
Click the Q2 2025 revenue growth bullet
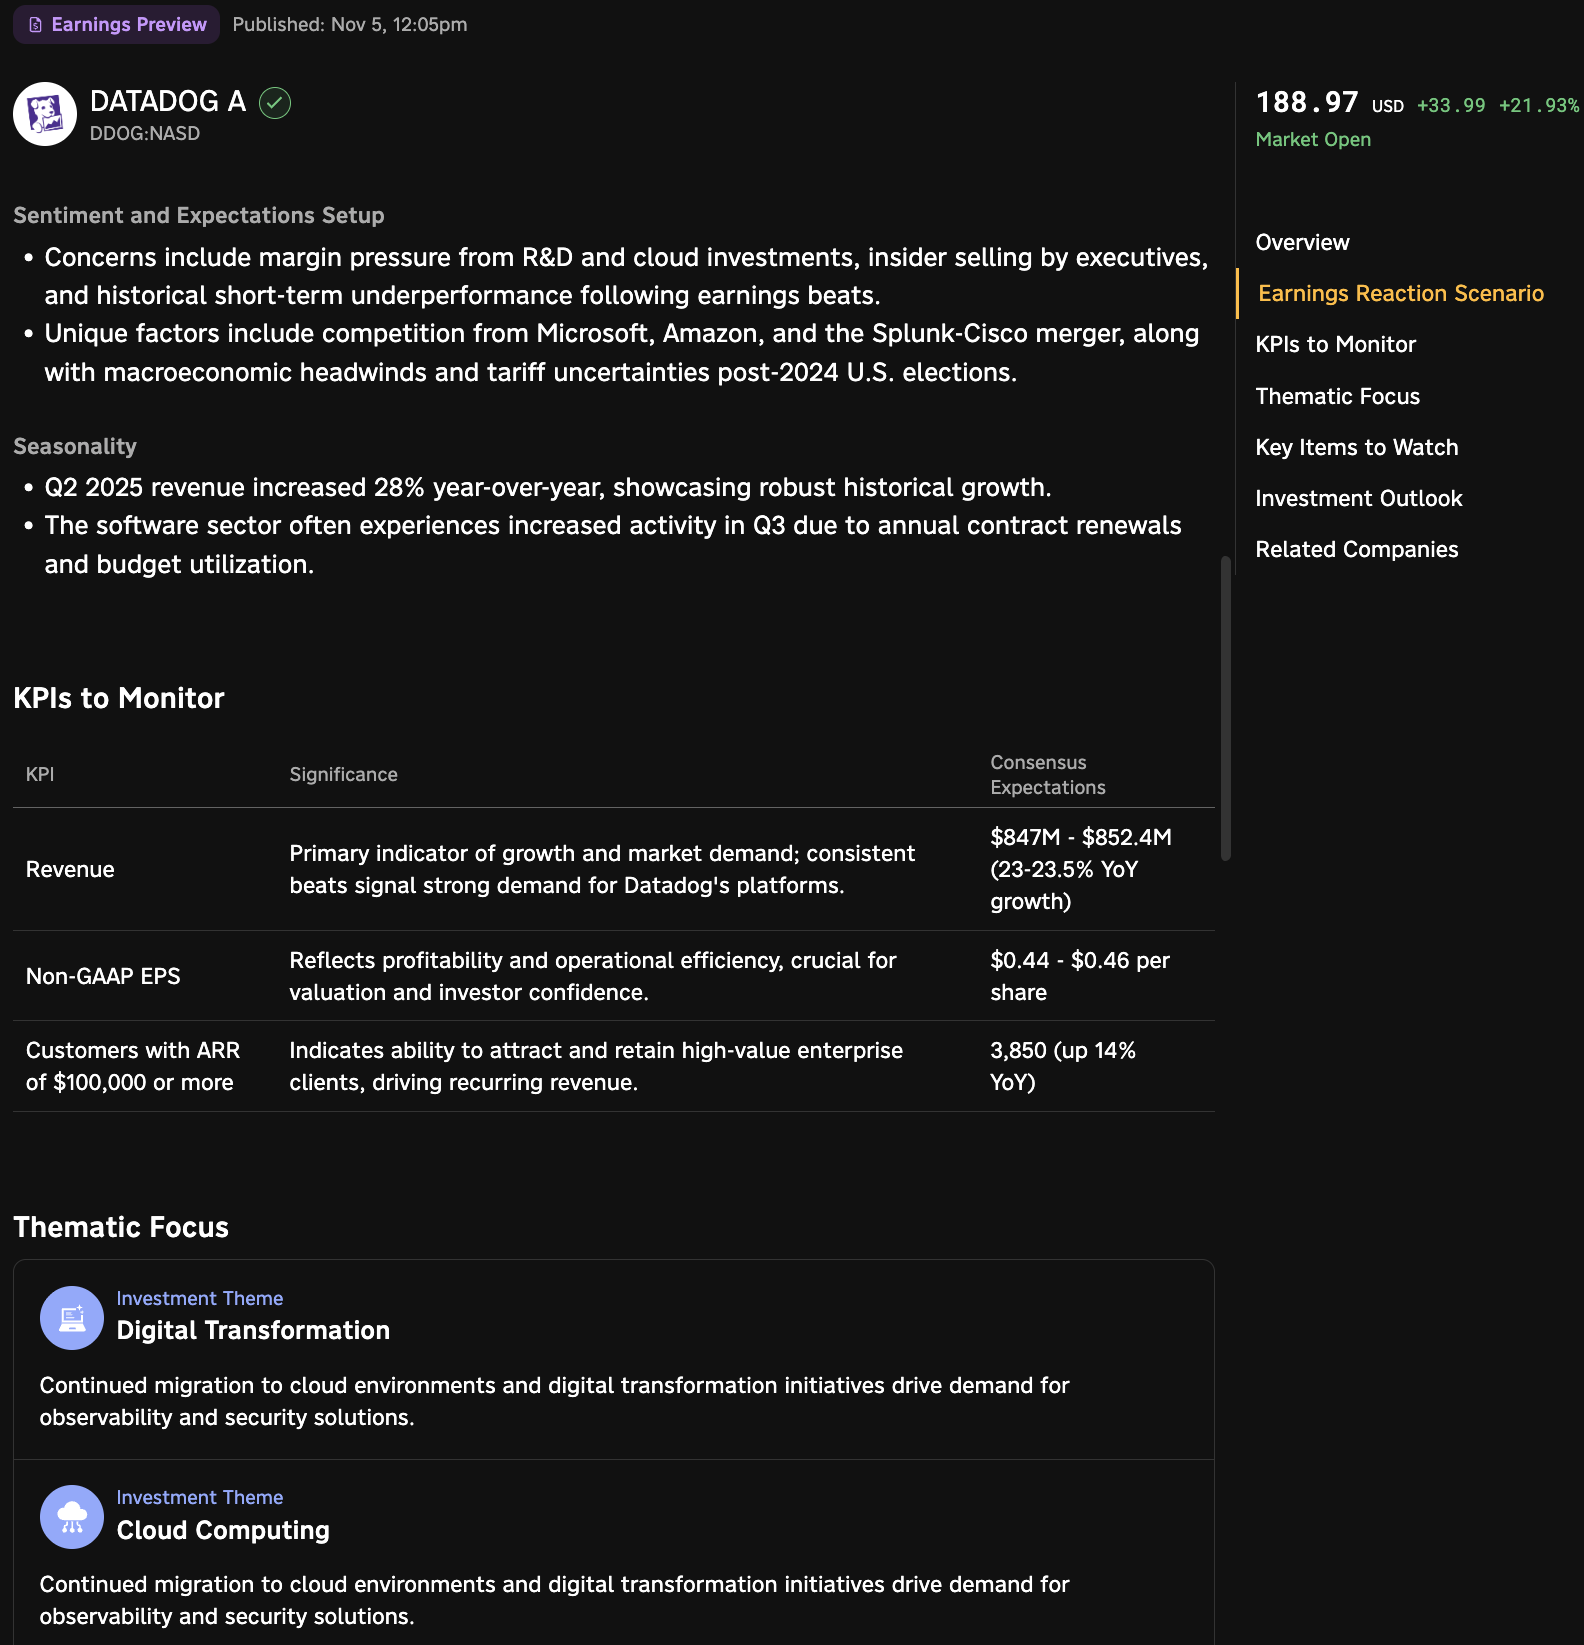point(548,487)
